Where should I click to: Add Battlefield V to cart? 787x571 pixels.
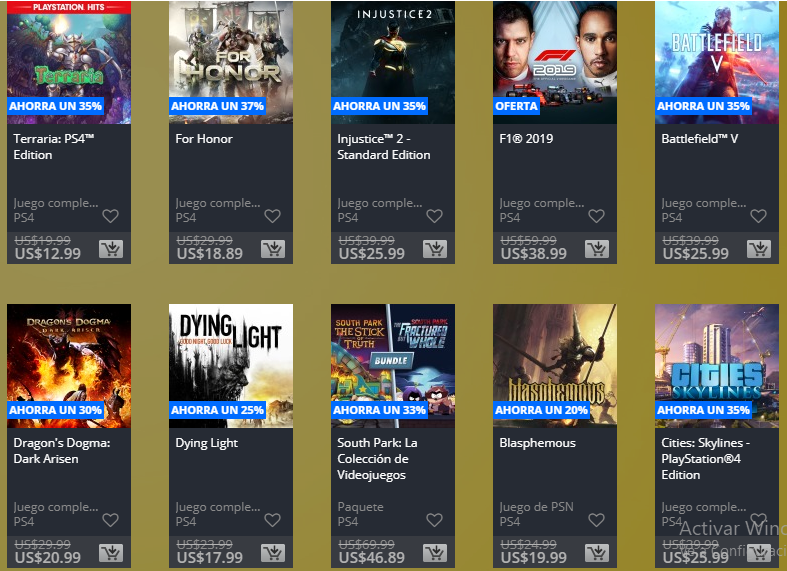pyautogui.click(x=759, y=249)
